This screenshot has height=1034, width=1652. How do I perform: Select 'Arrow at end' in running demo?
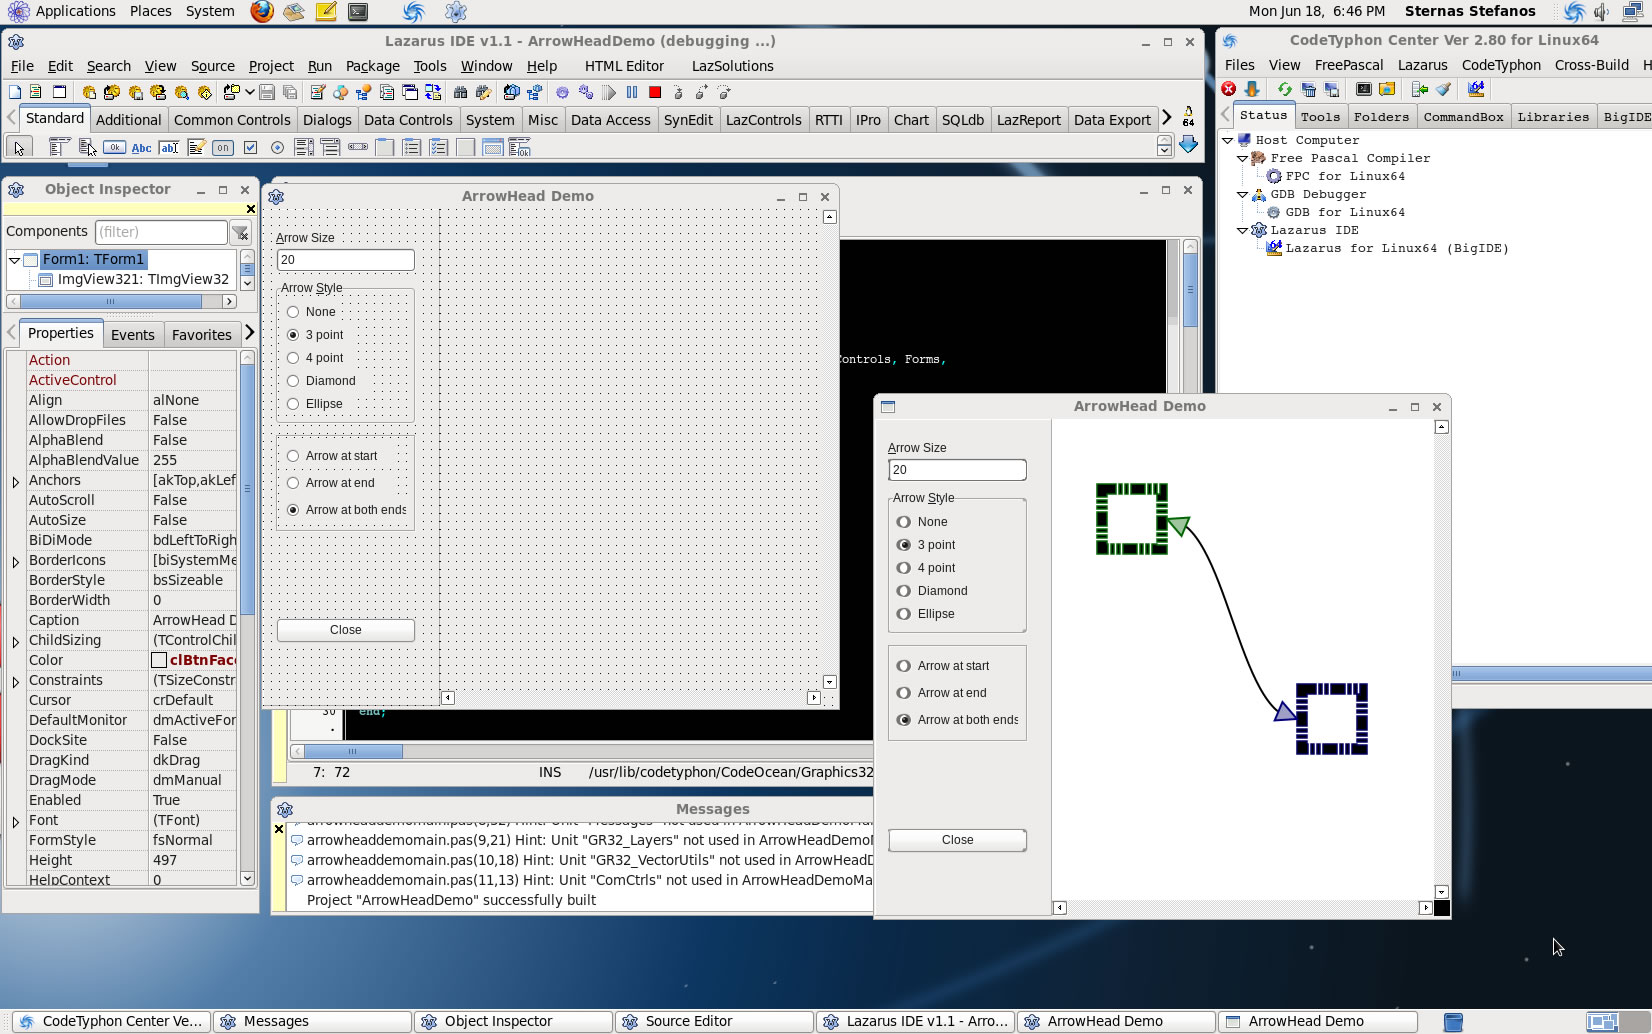904,693
